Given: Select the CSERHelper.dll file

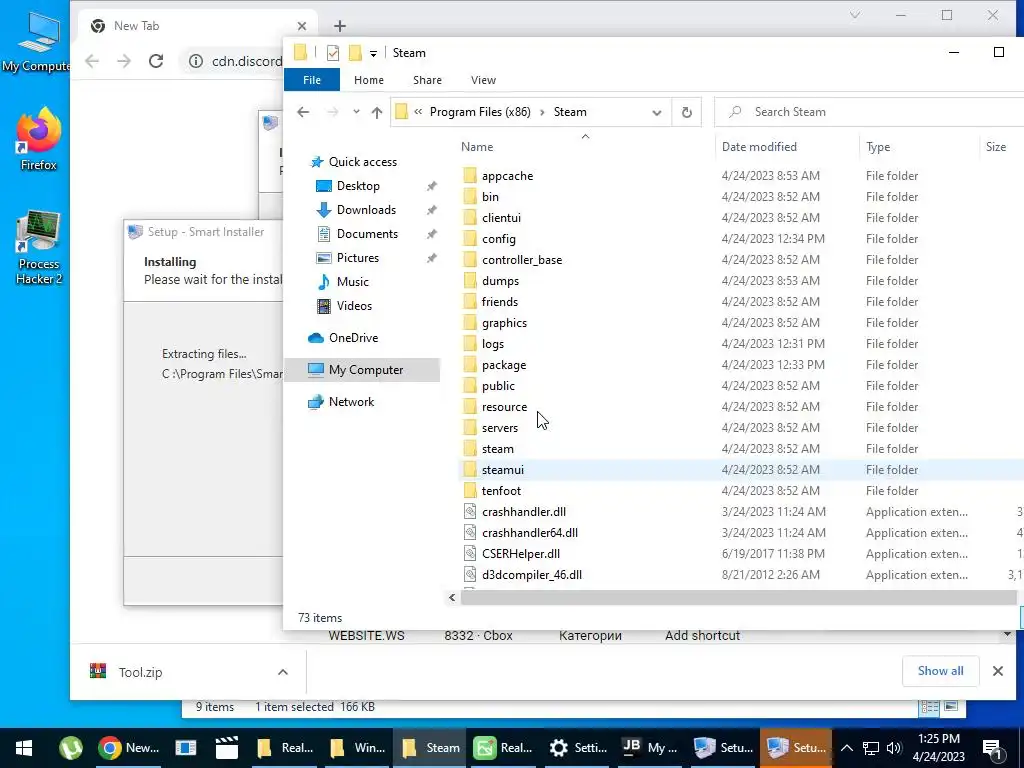Looking at the screenshot, I should tap(520, 554).
